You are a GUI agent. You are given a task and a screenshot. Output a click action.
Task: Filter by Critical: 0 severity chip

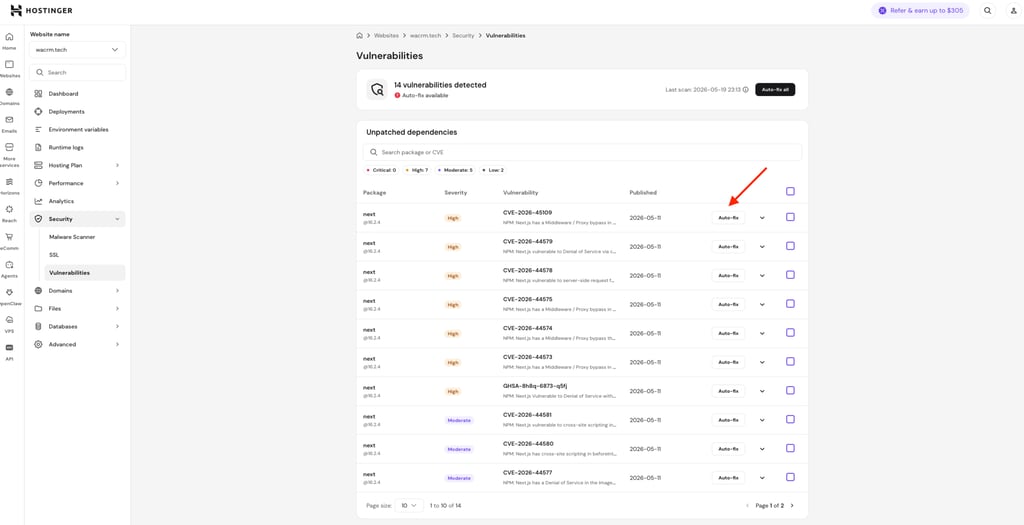(381, 170)
